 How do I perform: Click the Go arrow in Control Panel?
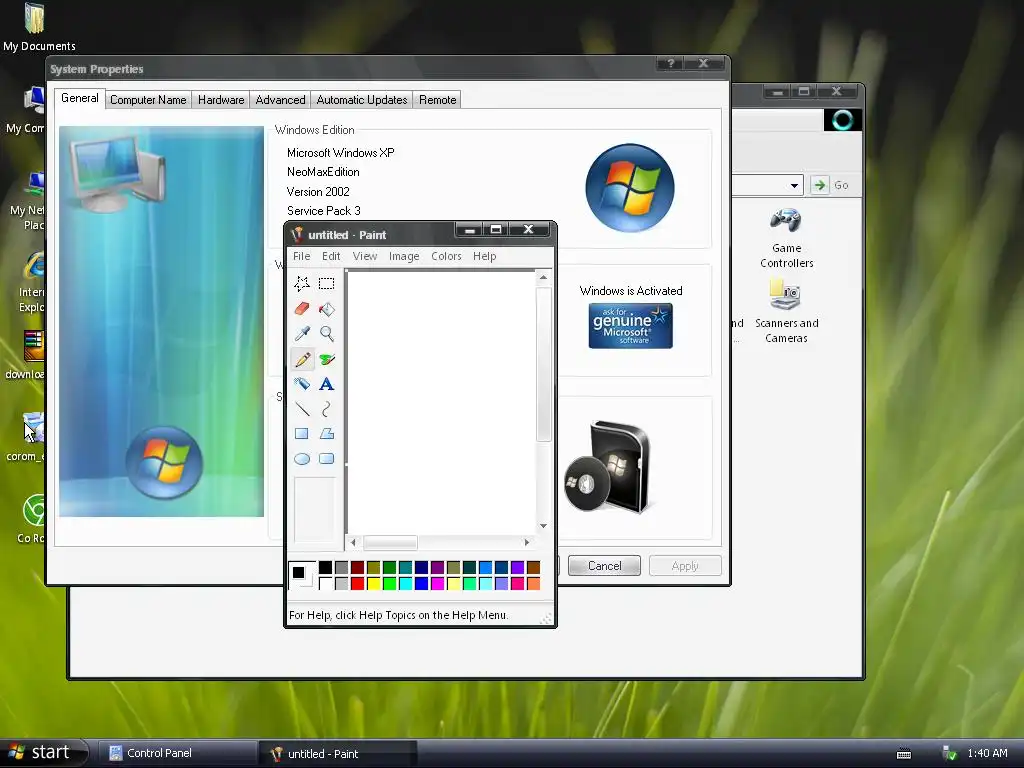819,185
